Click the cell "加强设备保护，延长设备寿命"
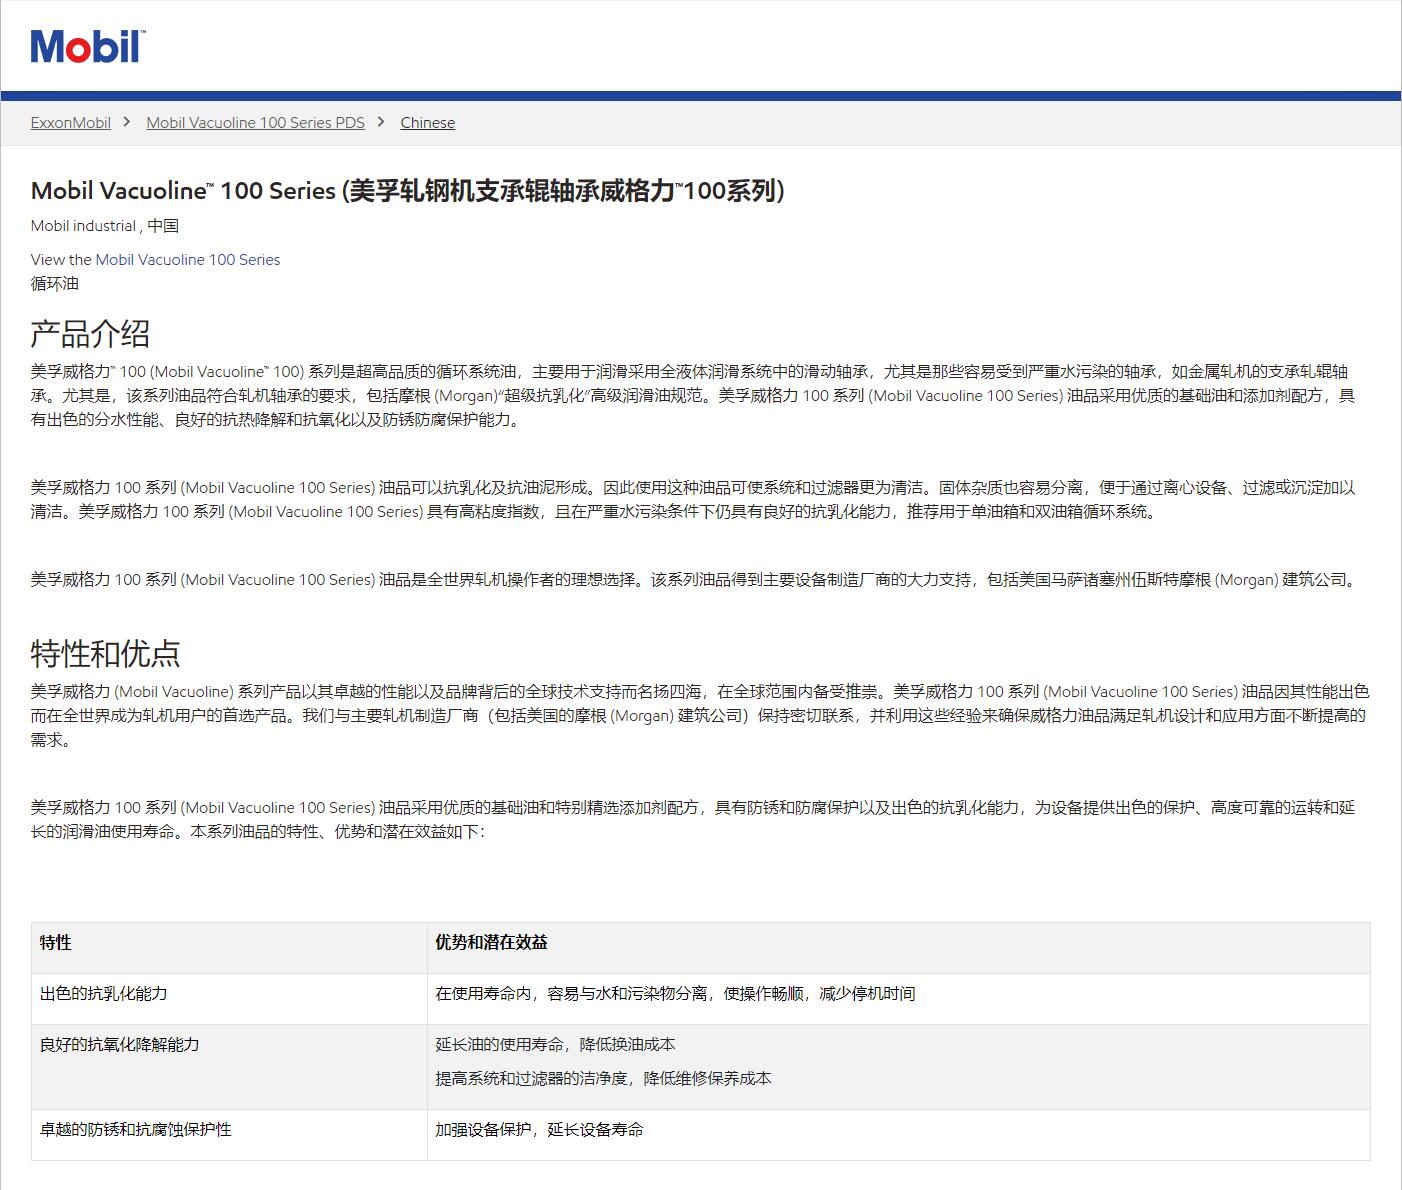This screenshot has width=1402, height=1190. [898, 1134]
